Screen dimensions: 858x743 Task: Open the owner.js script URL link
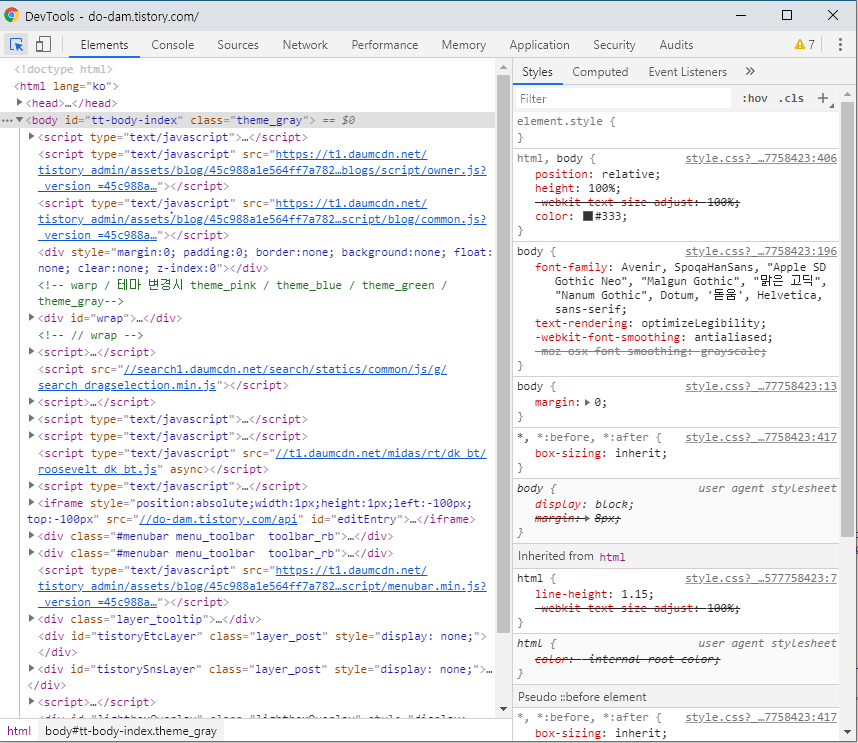[x=262, y=170]
